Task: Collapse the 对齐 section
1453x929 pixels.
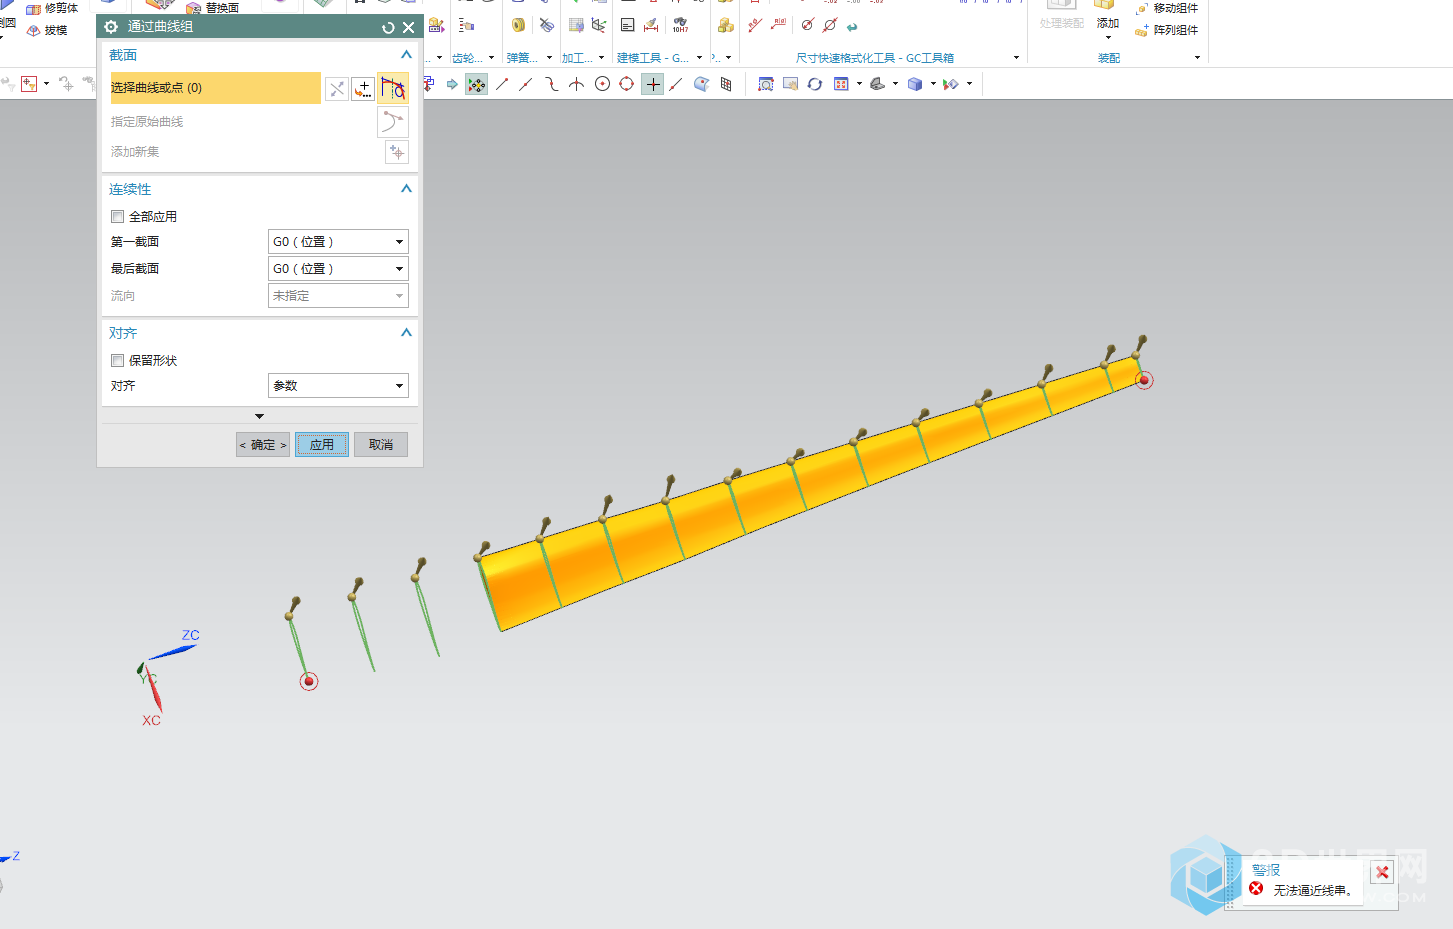Action: (406, 333)
